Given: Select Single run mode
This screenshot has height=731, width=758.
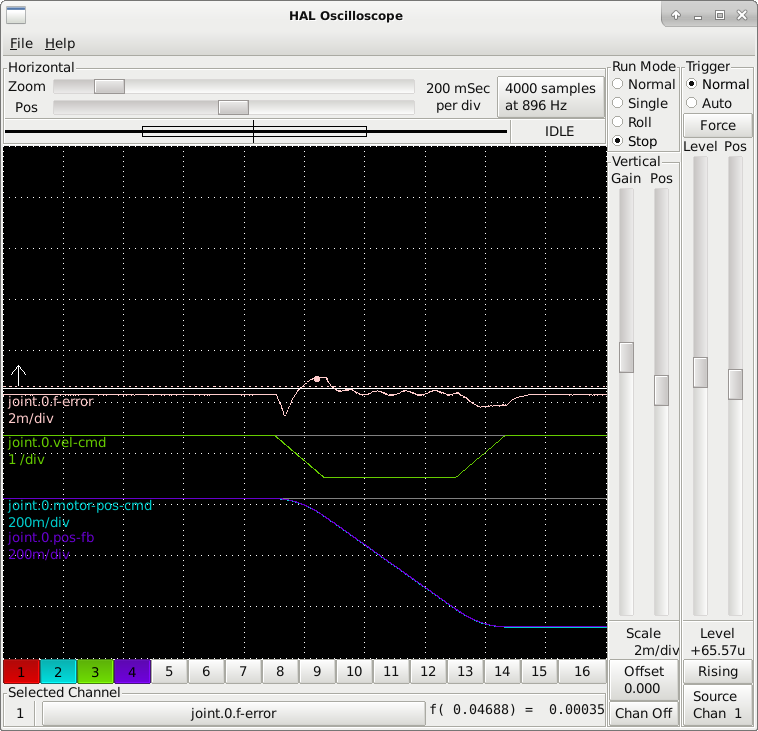Looking at the screenshot, I should coord(640,103).
